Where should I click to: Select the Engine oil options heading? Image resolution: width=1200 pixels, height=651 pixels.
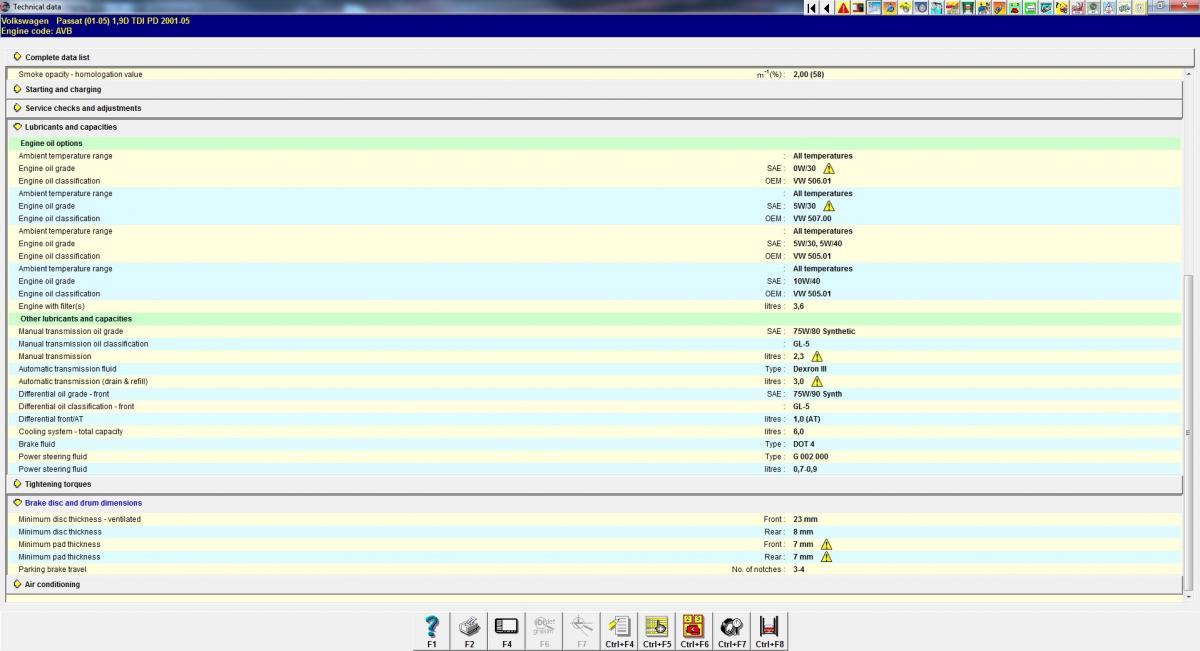coord(51,143)
